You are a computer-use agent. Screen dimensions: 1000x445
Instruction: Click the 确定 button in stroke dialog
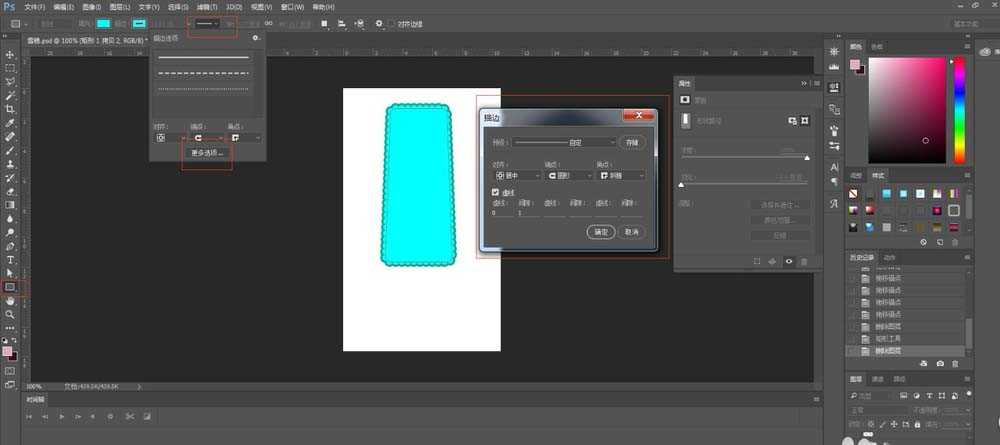click(x=600, y=231)
